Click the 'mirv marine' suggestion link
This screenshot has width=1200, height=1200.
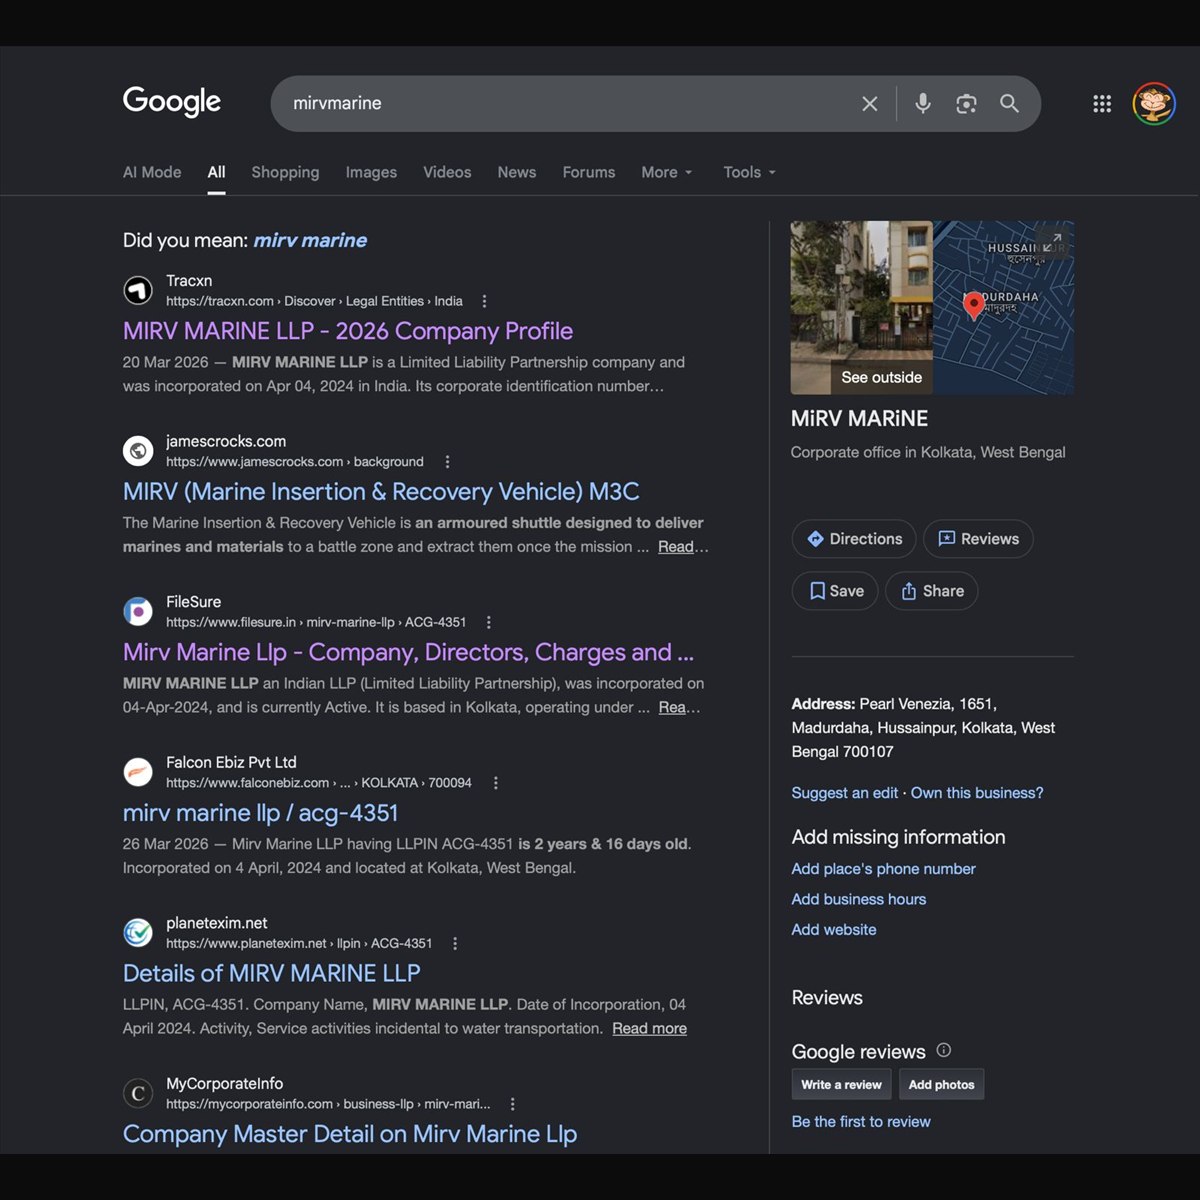tap(310, 240)
